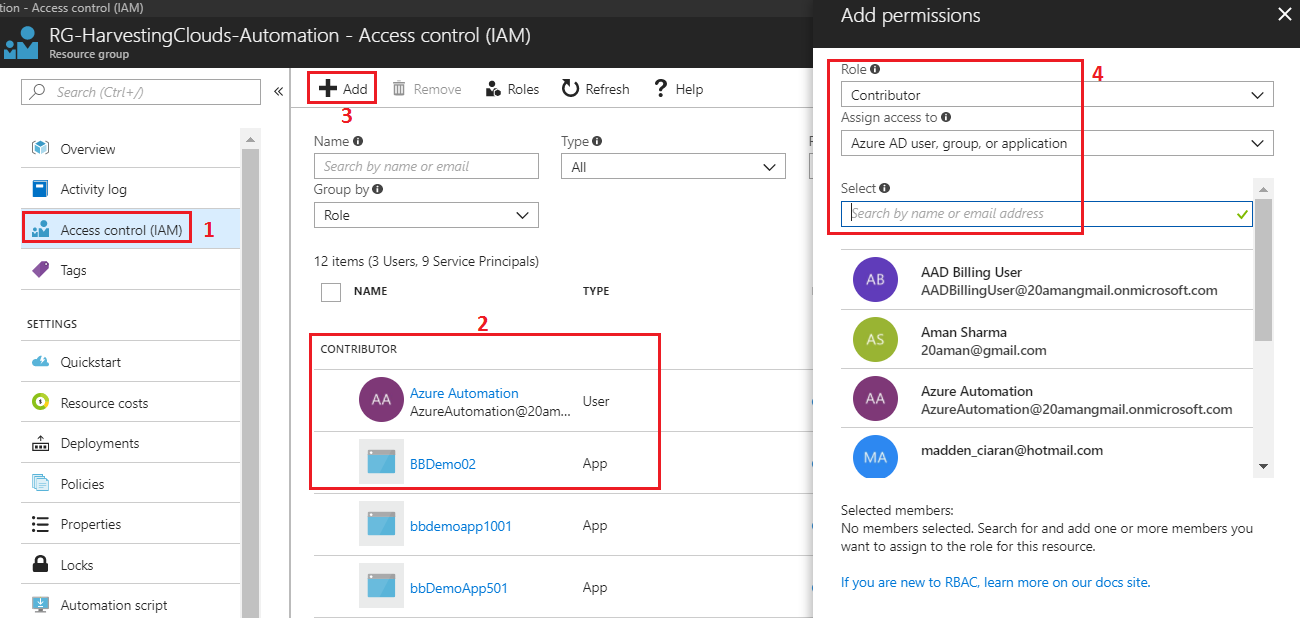Viewport: 1300px width, 618px height.
Task: Select AAD Billing User from member list
Action: coord(1046,281)
